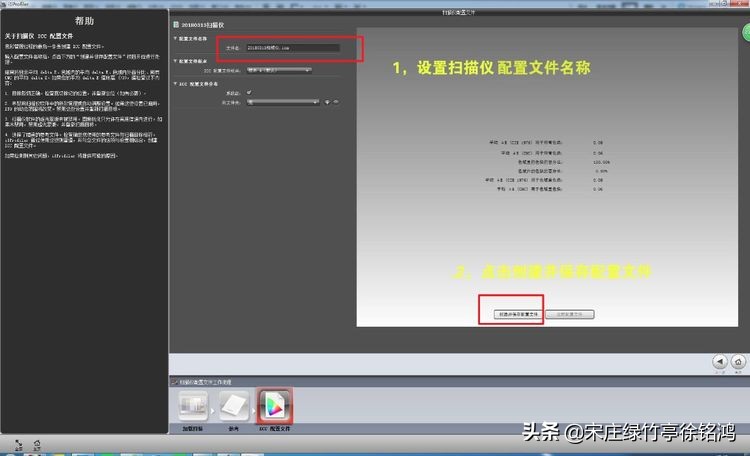Collapse the 配置文件名称 section
Image resolution: width=750 pixels, height=456 pixels.
175,38
